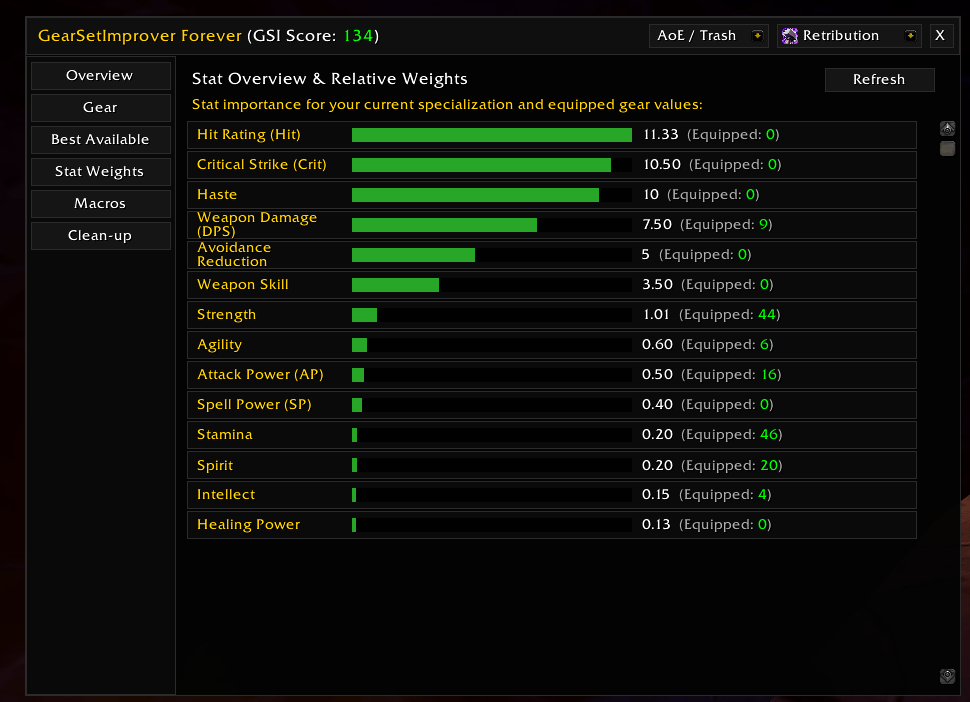
Task: Open the AoE / Trash dropdown arrow
Action: (757, 36)
